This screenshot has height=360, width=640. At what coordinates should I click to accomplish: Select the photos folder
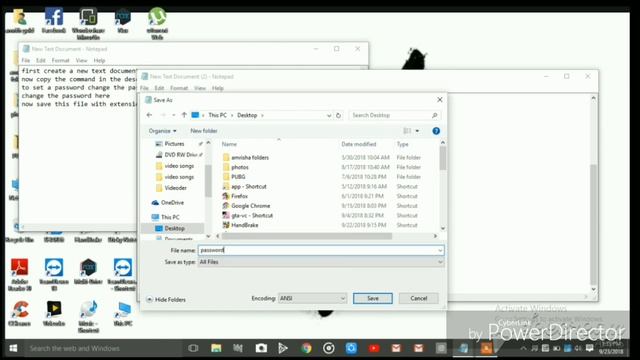[x=240, y=167]
